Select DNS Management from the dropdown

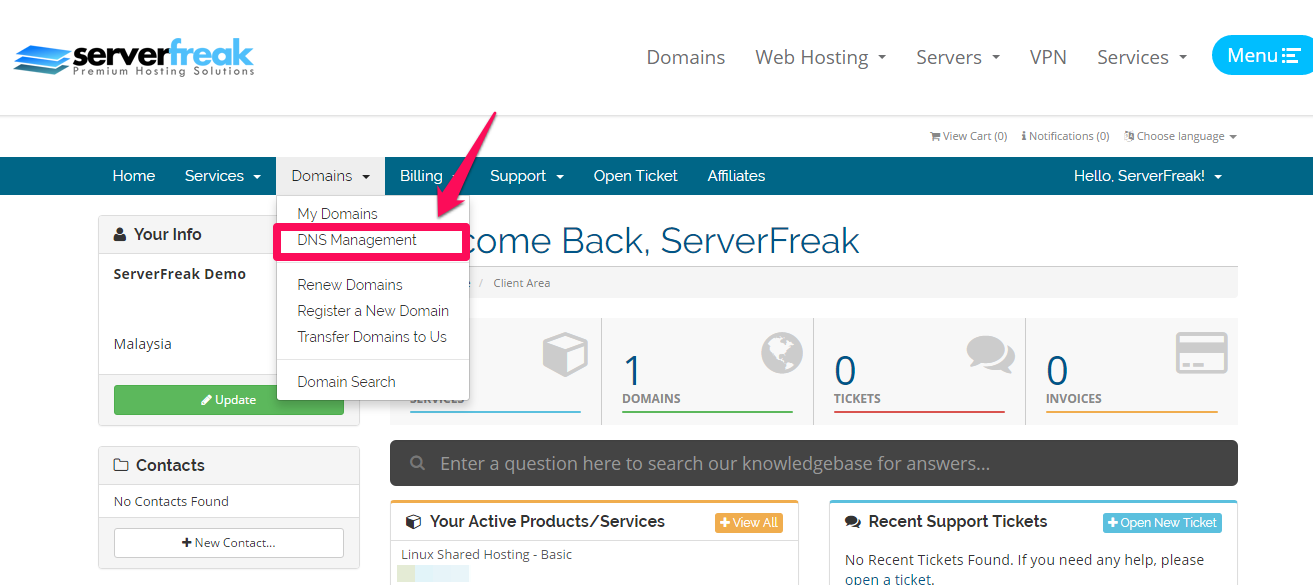[357, 240]
